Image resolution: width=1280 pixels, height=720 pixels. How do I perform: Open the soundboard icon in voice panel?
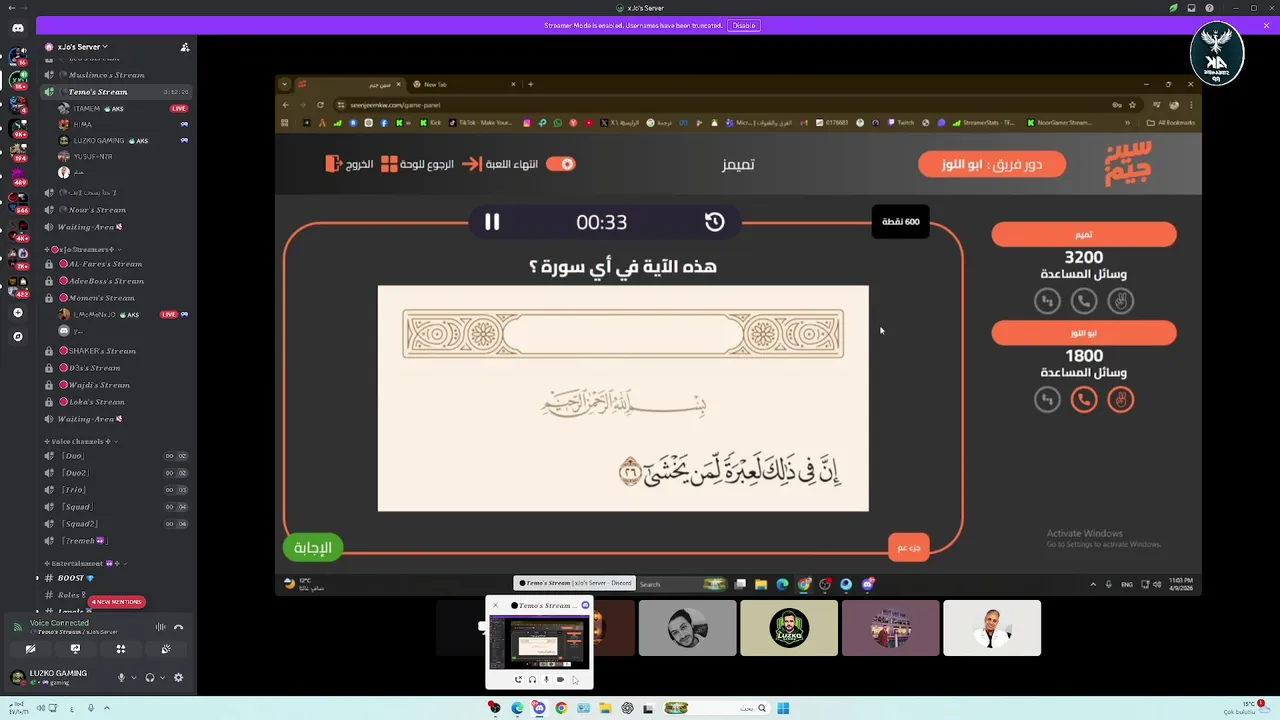tap(165, 649)
